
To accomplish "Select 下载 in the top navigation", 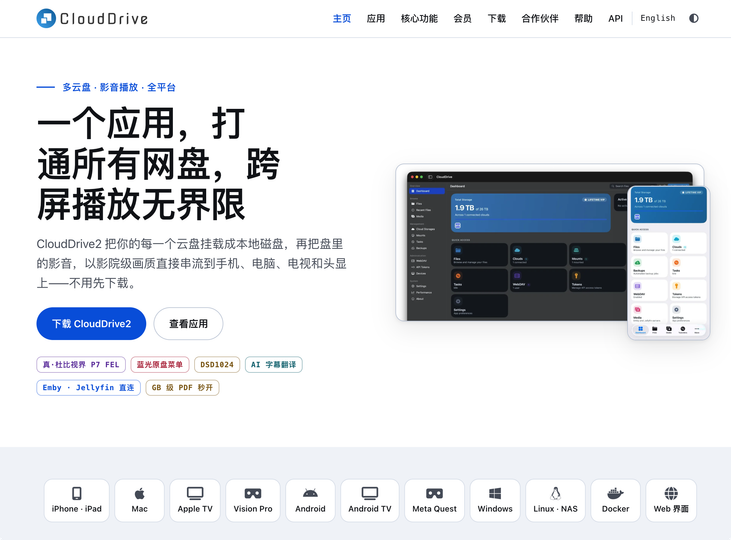I will (497, 19).
